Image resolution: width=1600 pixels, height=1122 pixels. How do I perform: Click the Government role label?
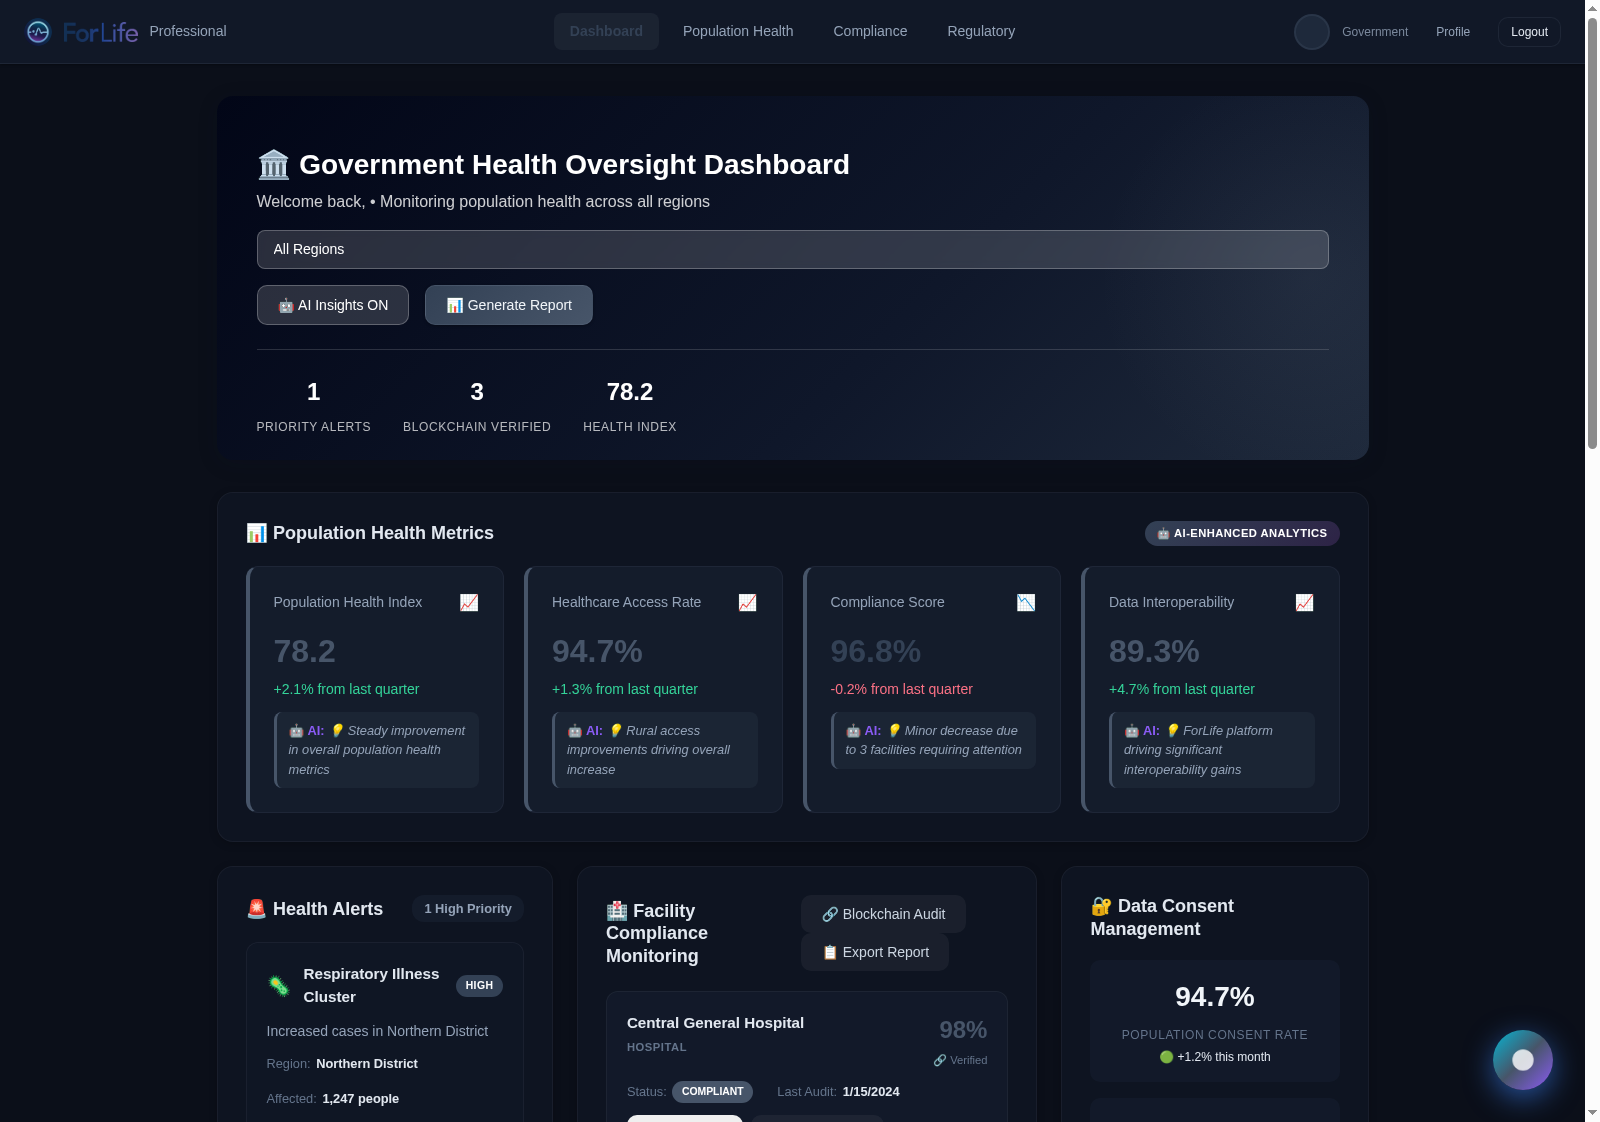(1375, 32)
